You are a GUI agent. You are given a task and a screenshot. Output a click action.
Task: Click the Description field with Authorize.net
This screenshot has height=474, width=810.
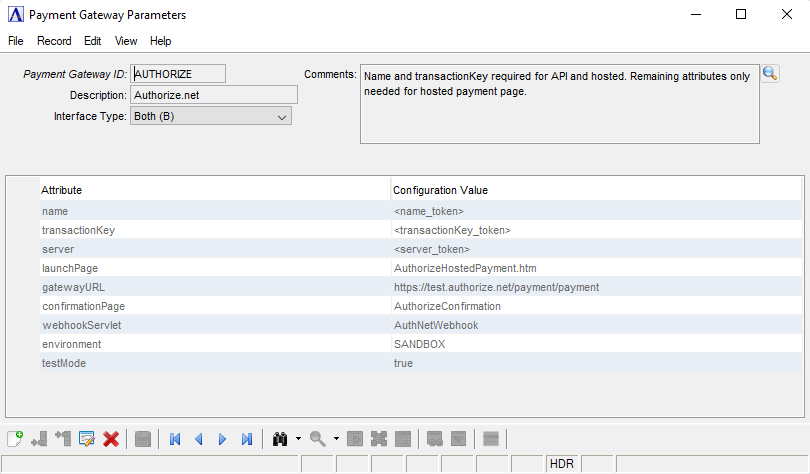(214, 95)
